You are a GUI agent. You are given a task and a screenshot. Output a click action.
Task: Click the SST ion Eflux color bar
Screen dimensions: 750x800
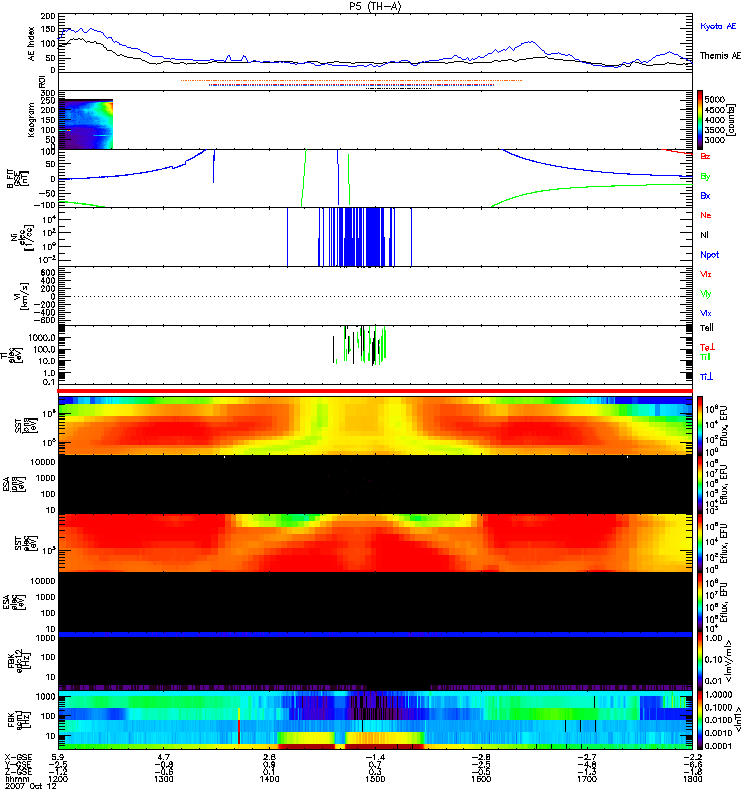click(x=700, y=426)
